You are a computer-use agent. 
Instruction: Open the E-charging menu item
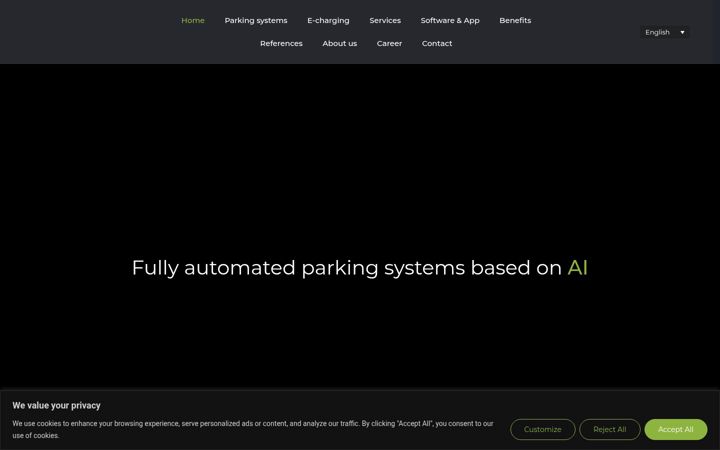point(328,20)
